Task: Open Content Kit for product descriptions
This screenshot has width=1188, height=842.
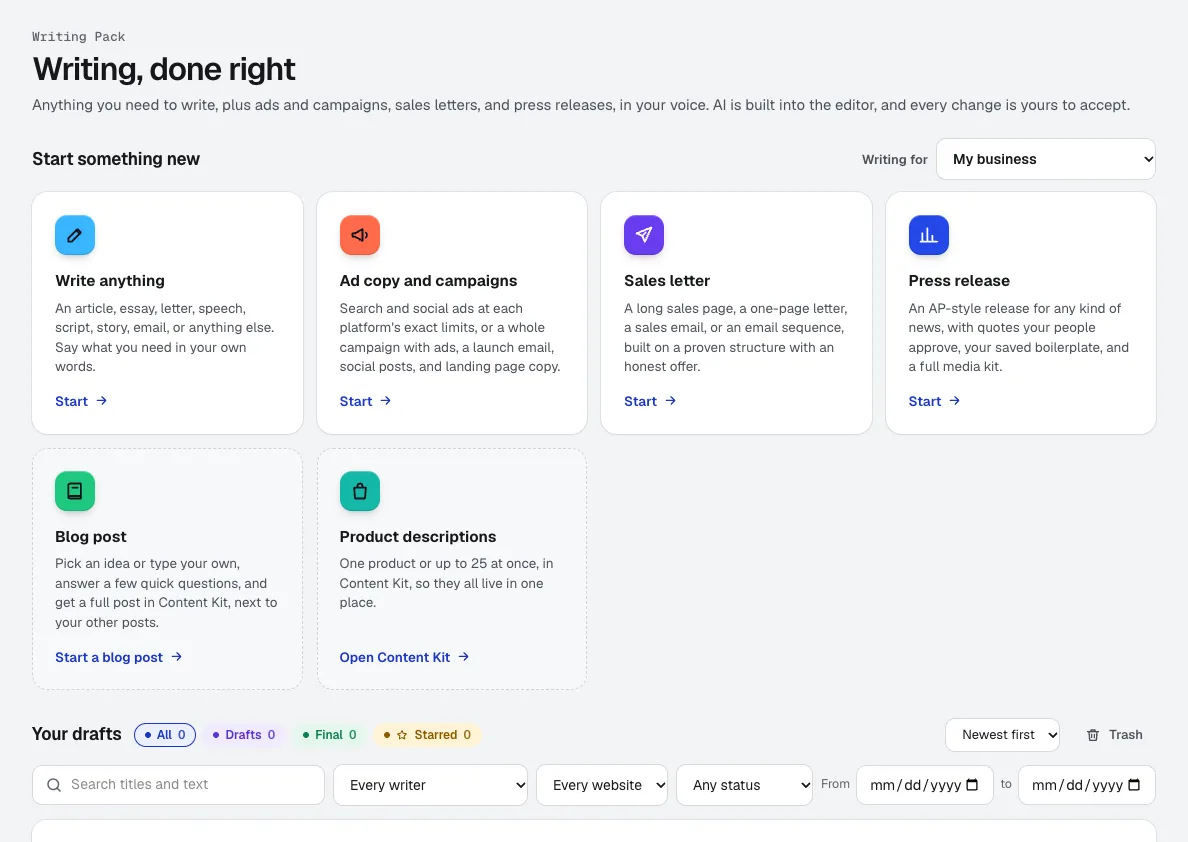Action: [405, 657]
